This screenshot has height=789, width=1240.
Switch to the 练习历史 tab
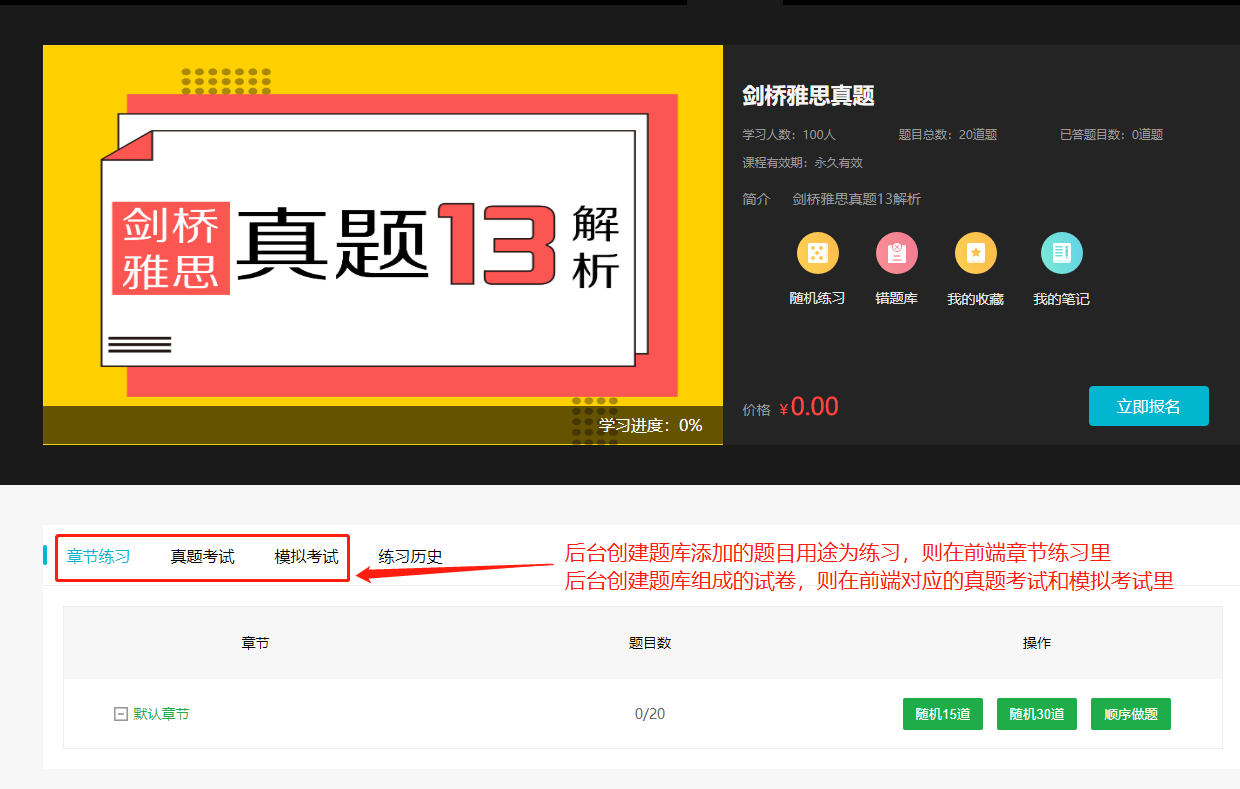pyautogui.click(x=410, y=556)
